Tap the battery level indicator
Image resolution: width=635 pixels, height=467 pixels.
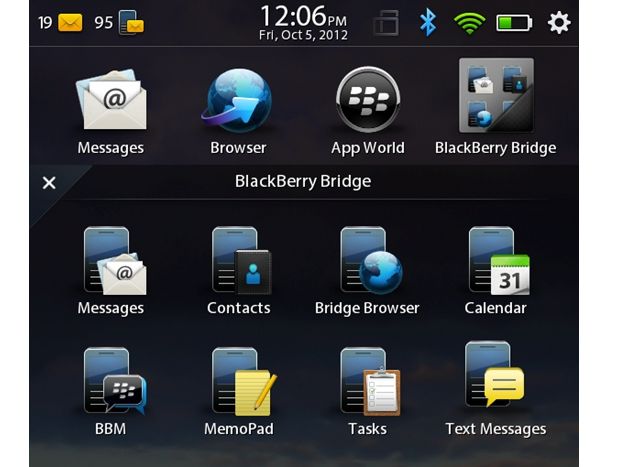coord(514,23)
